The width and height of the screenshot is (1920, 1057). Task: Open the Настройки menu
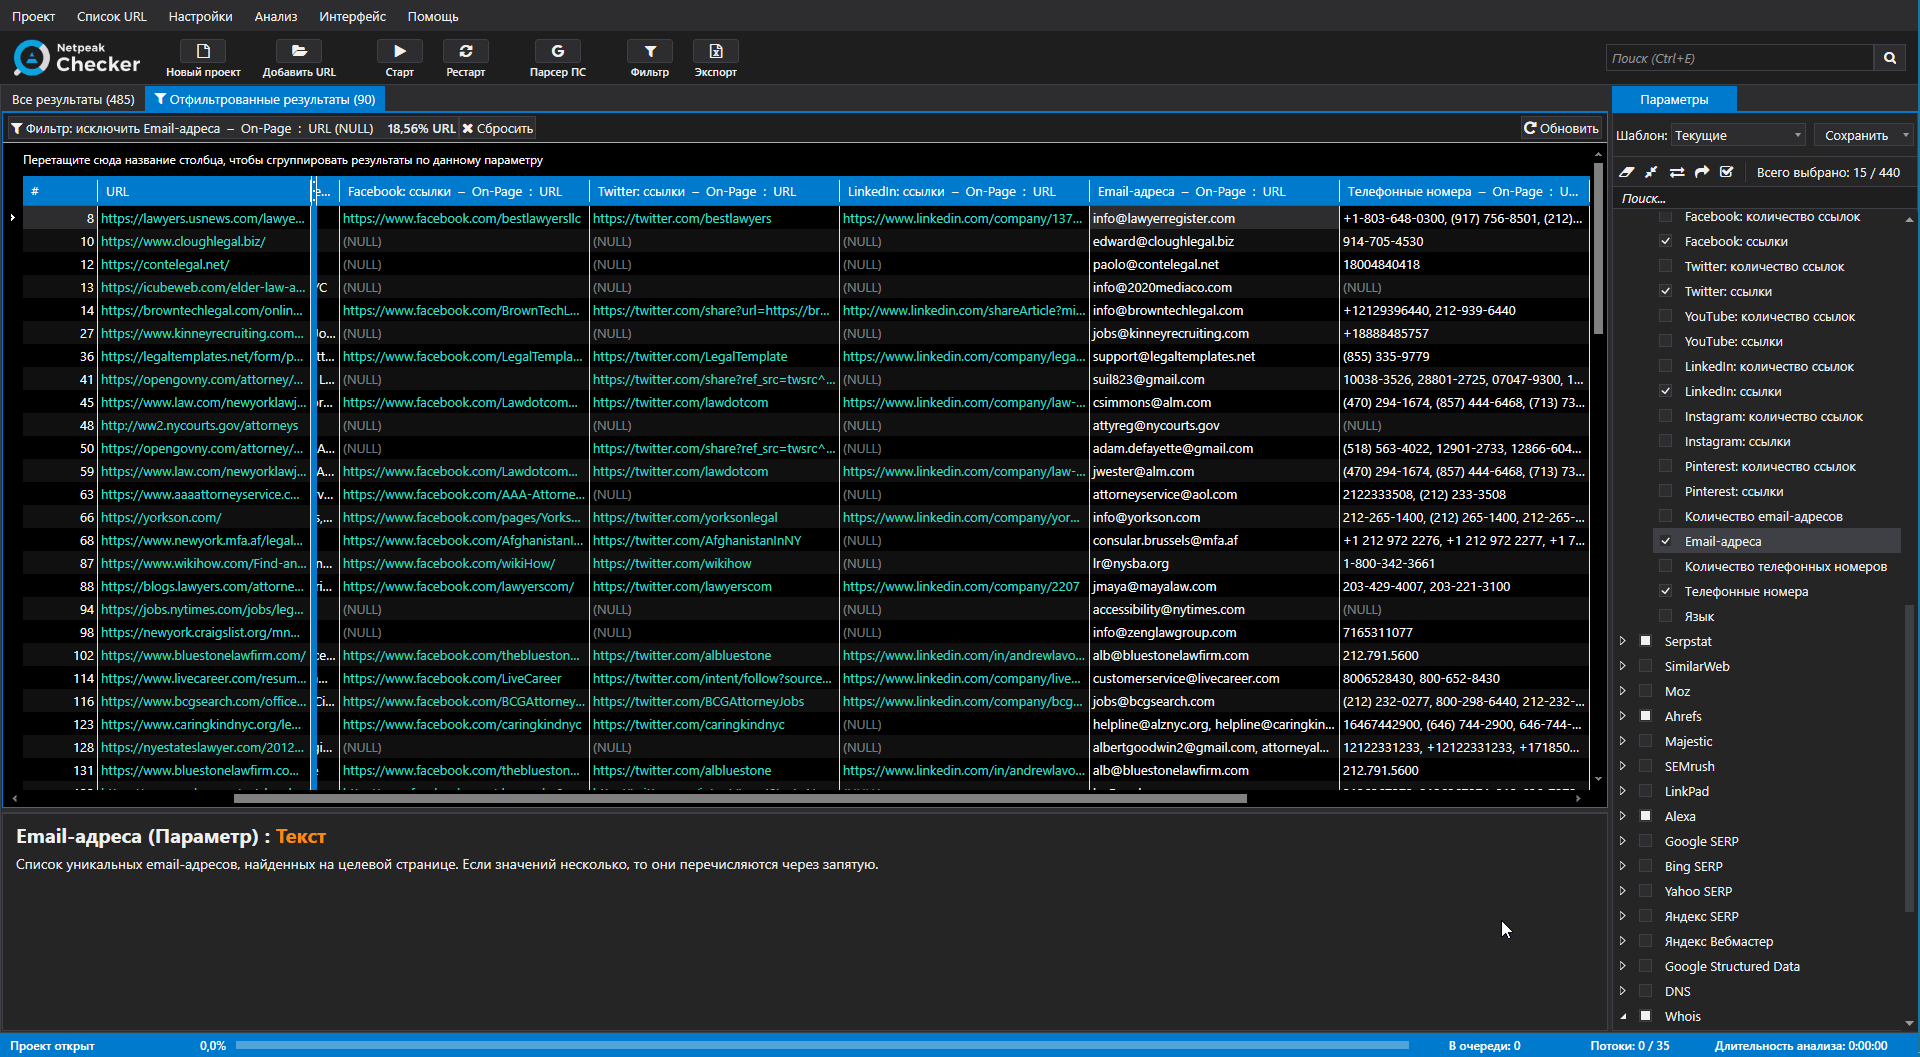coord(200,16)
